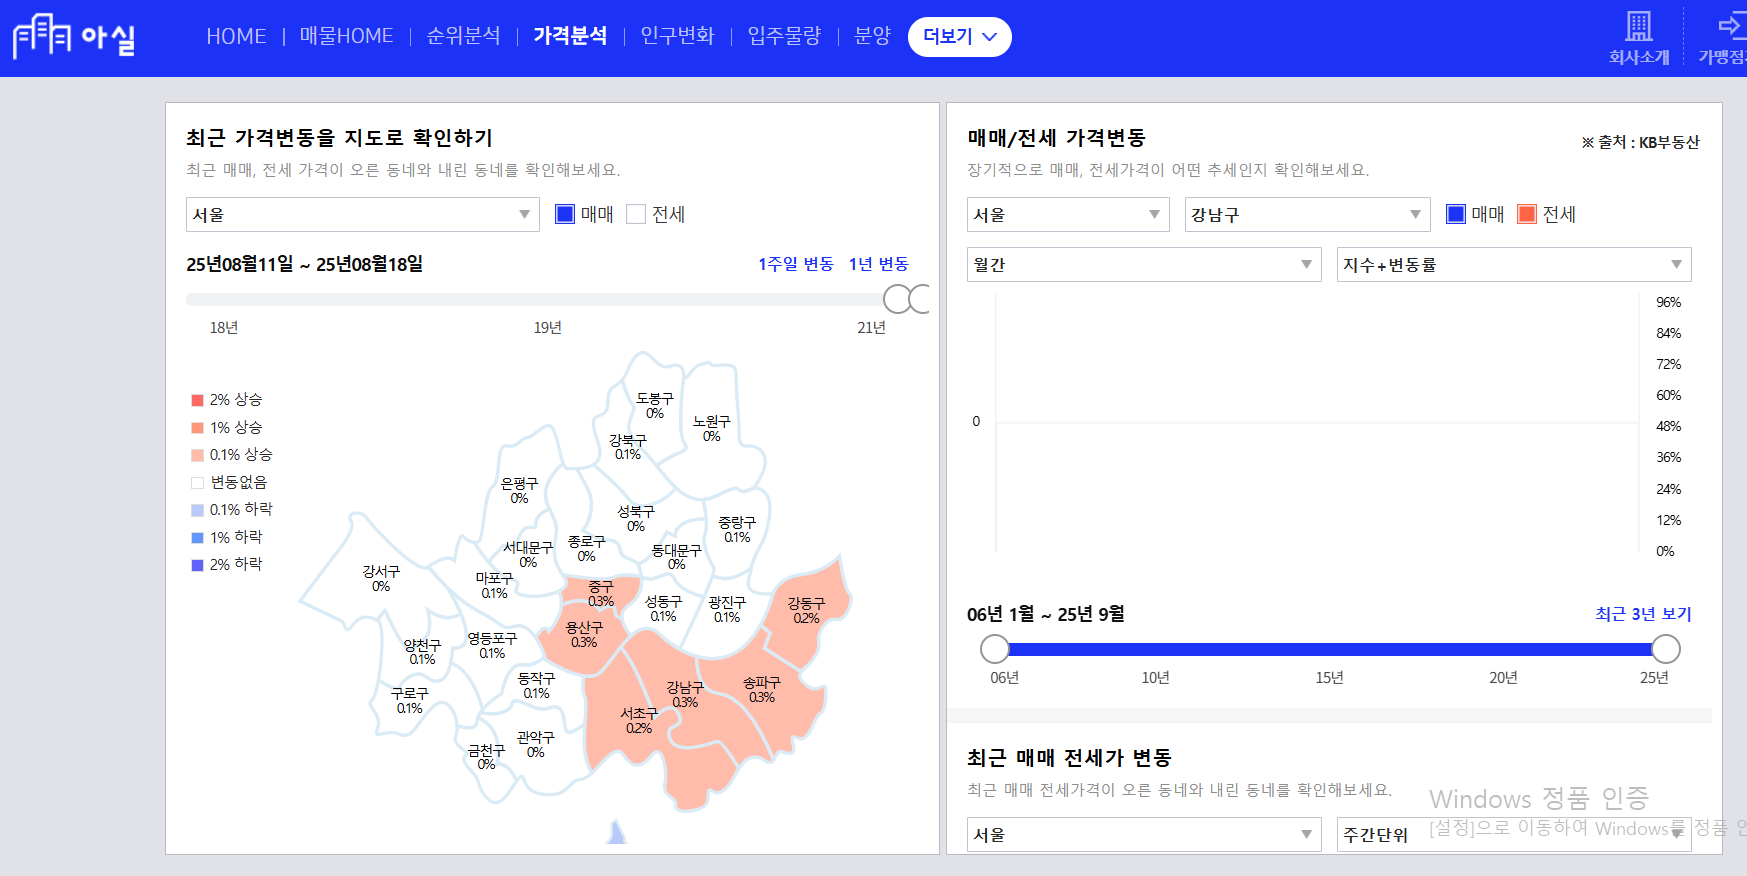Select 성동구 on the Seoul map
This screenshot has width=1747, height=876.
[x=663, y=608]
